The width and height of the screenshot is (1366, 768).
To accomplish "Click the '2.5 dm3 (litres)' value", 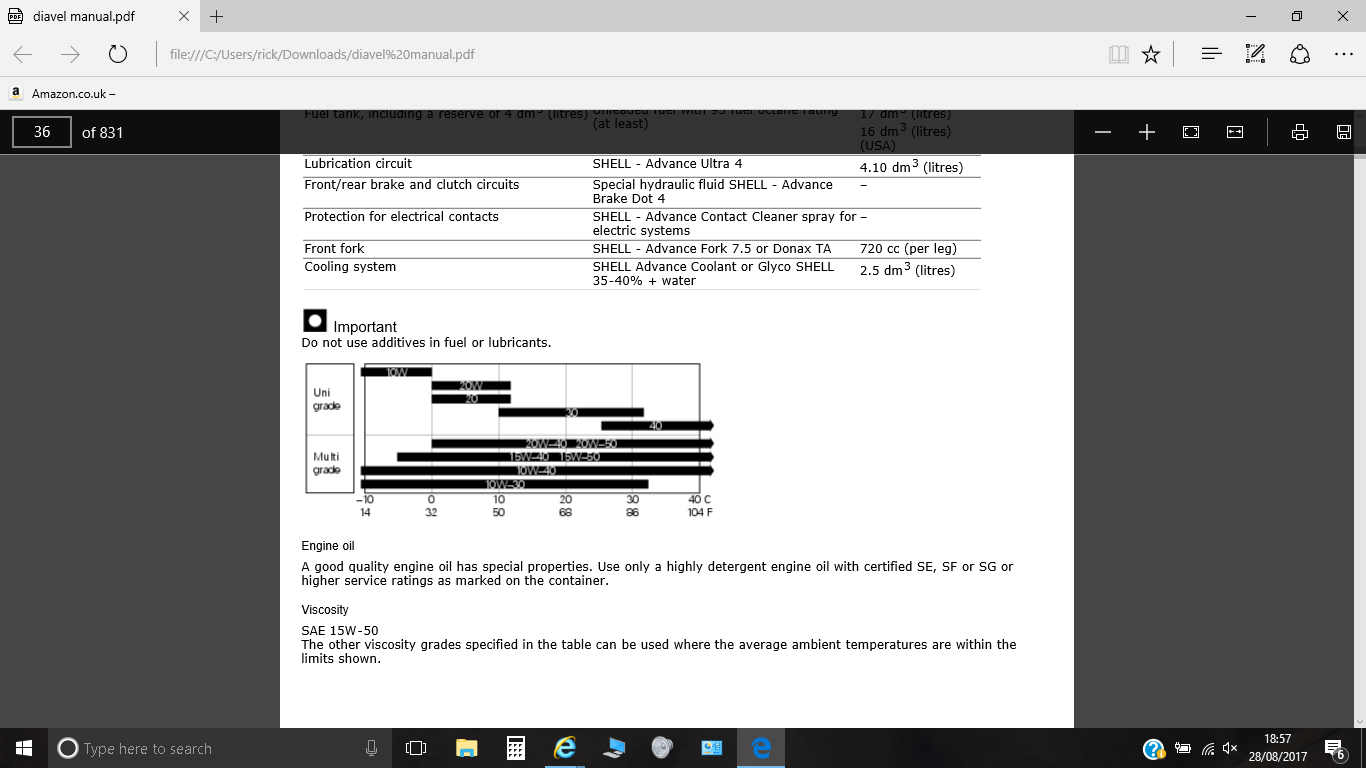I will tap(907, 270).
